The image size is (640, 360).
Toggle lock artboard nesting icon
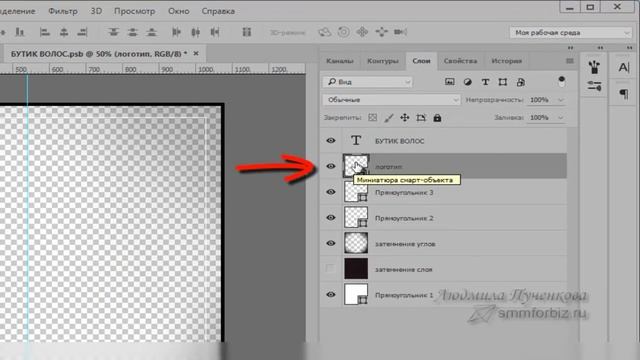pos(421,118)
